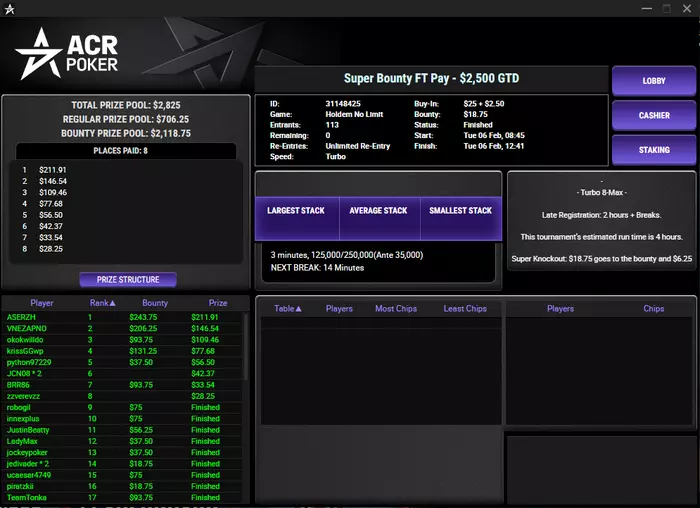This screenshot has height=508, width=700.
Task: Minimize the tournament lobby window
Action: click(x=646, y=8)
